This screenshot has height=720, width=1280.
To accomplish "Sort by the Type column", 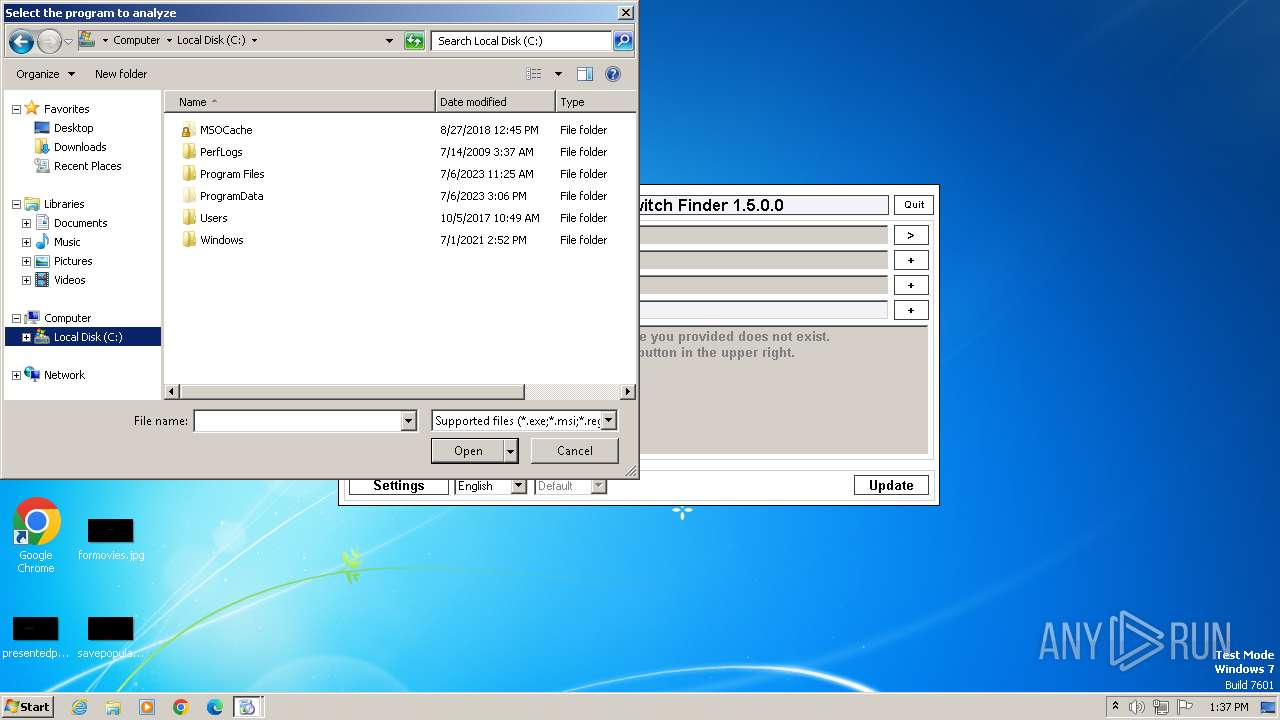I will 595,102.
